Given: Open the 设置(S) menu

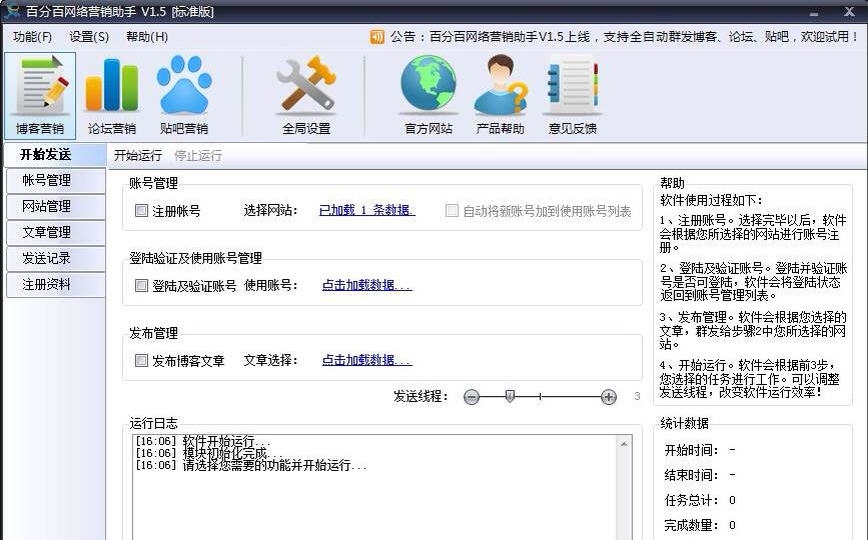Looking at the screenshot, I should click(89, 37).
